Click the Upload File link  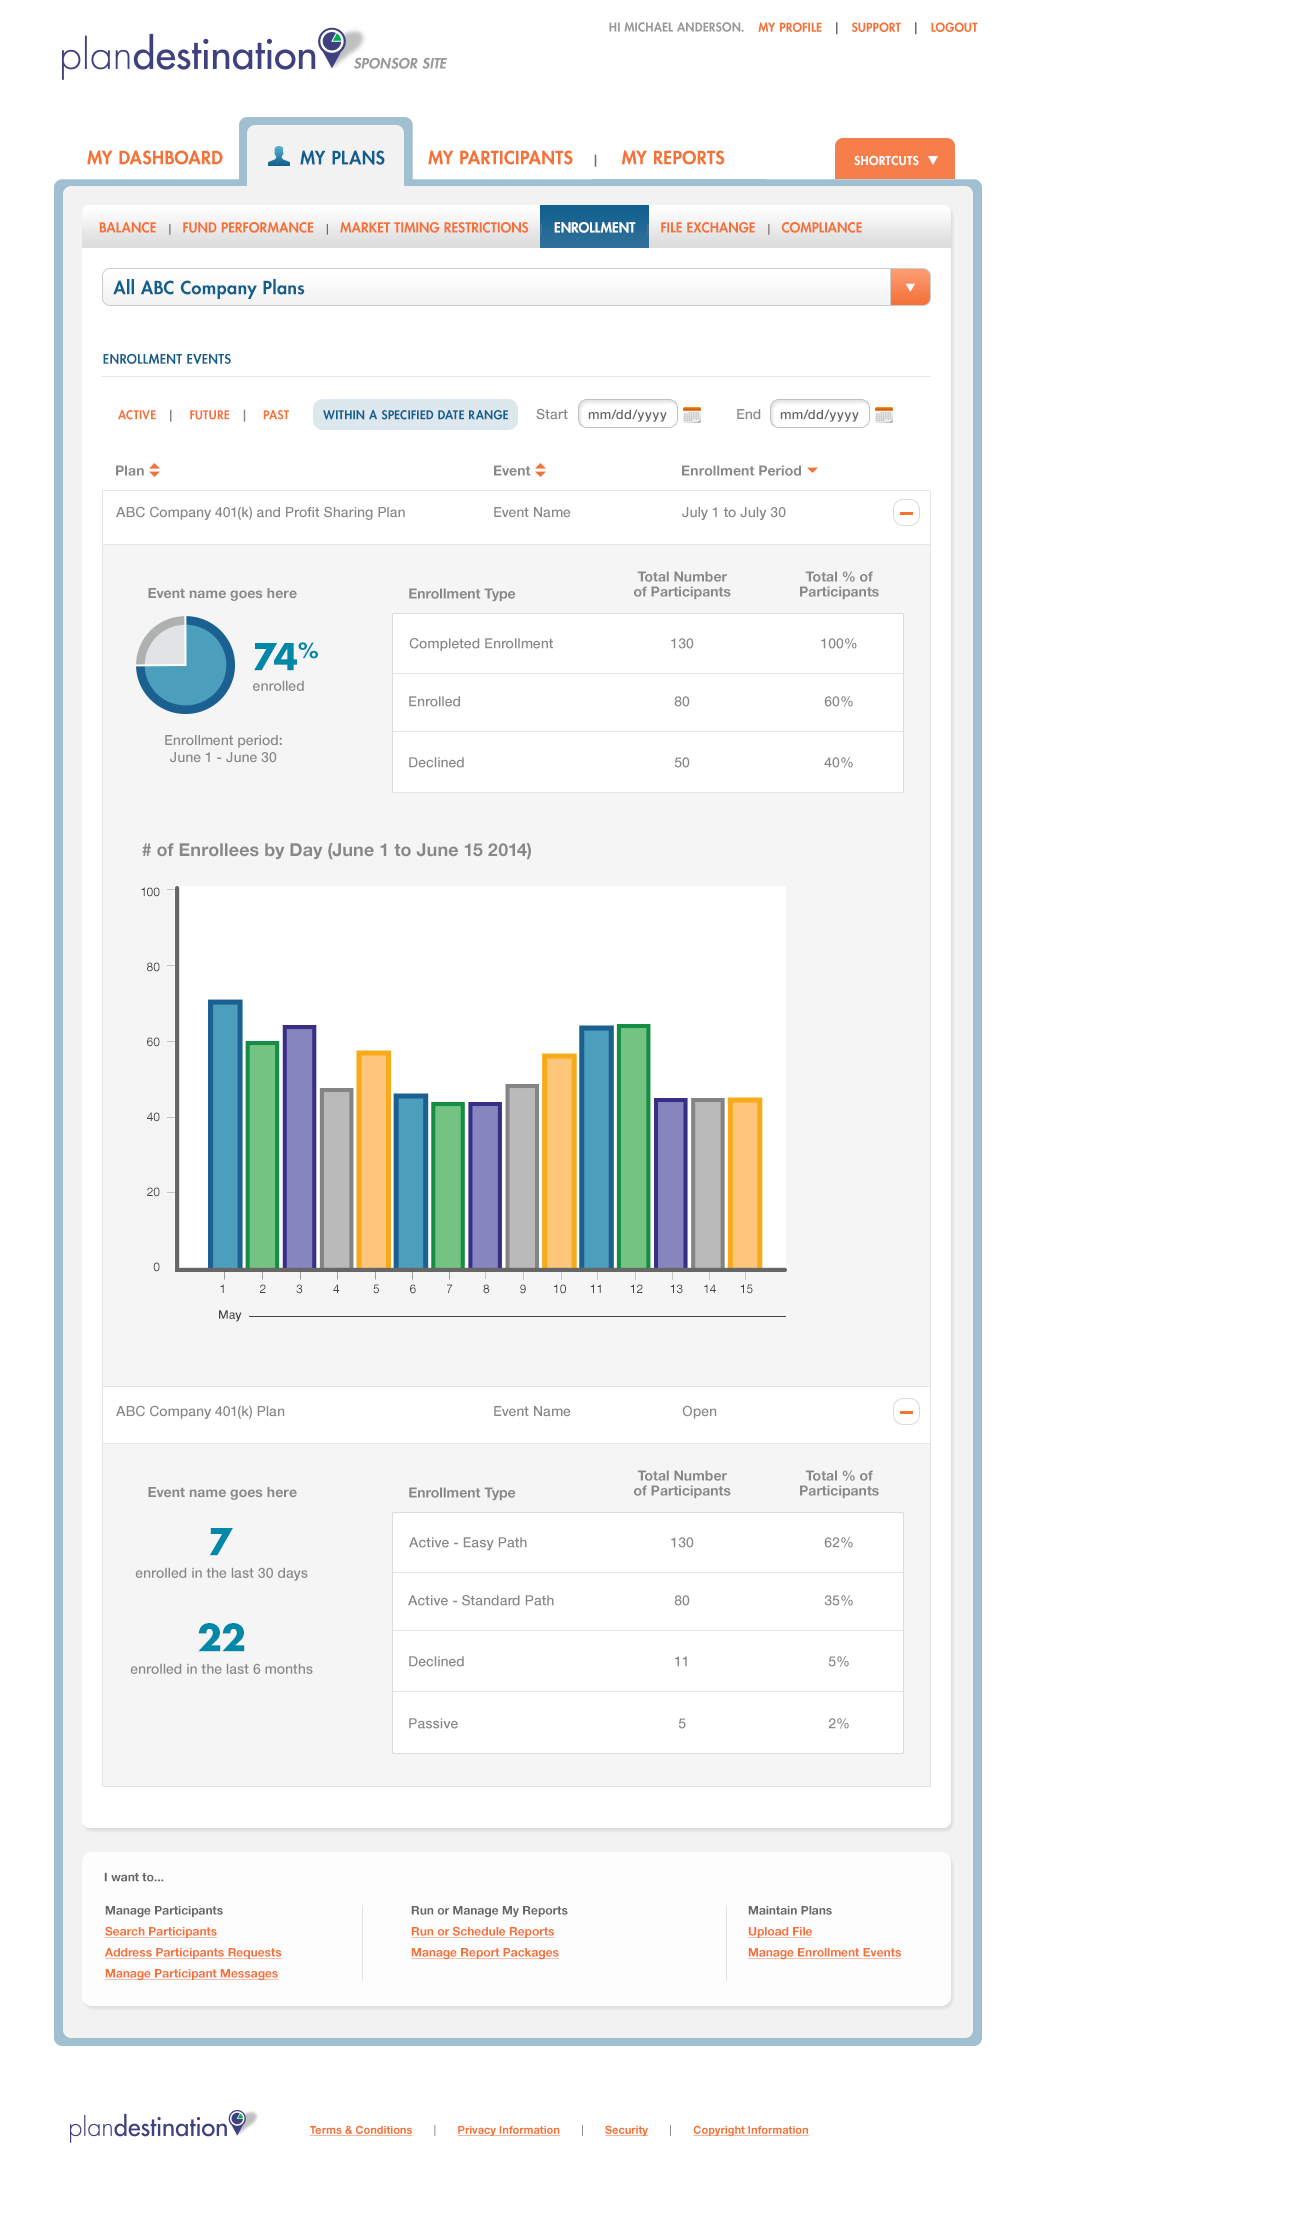click(780, 1932)
